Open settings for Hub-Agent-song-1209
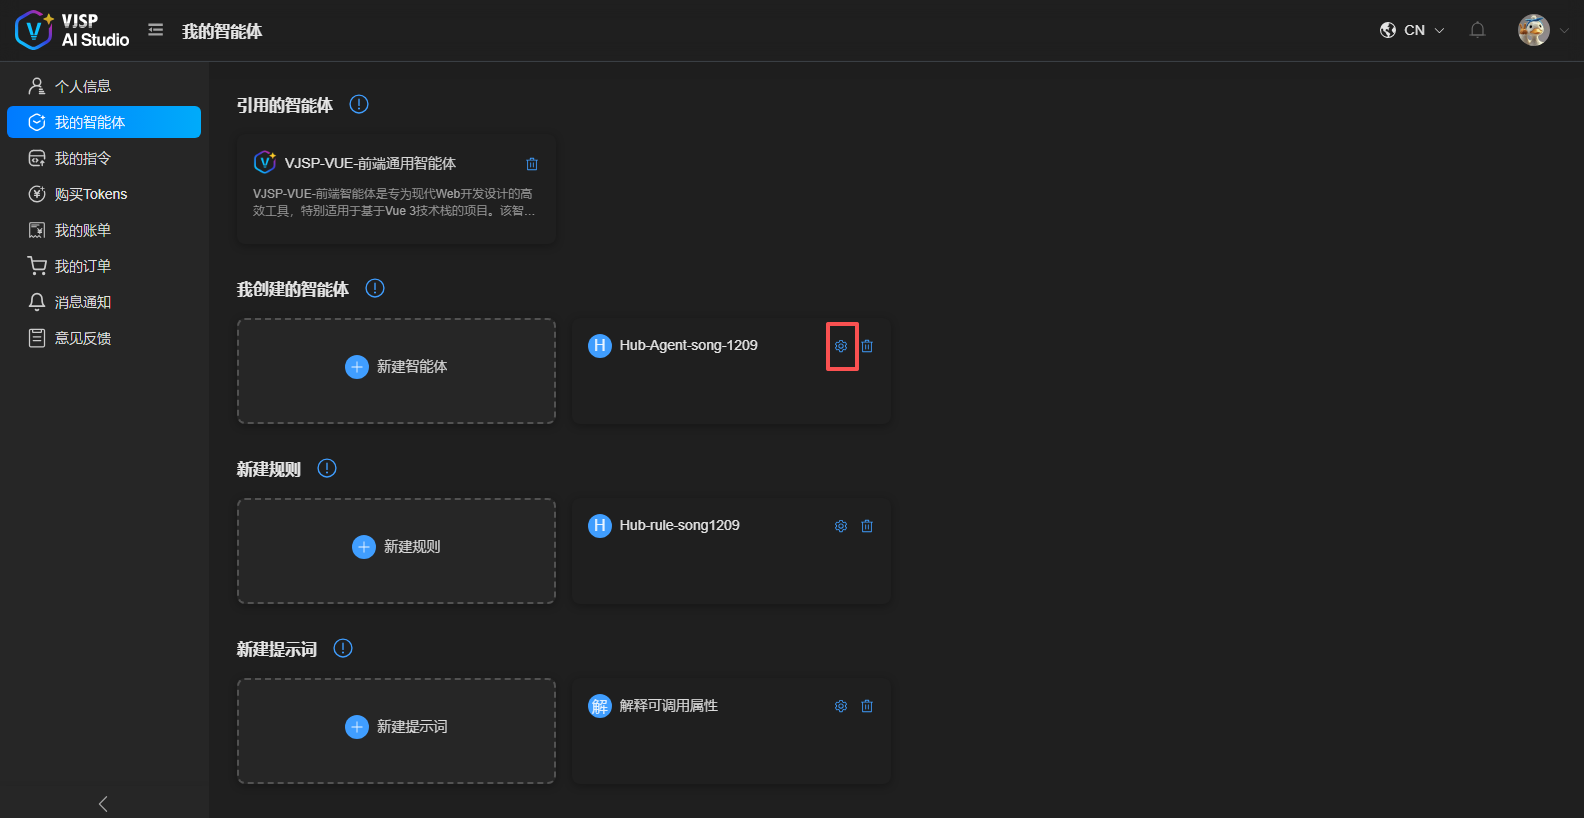This screenshot has width=1584, height=818. click(841, 346)
